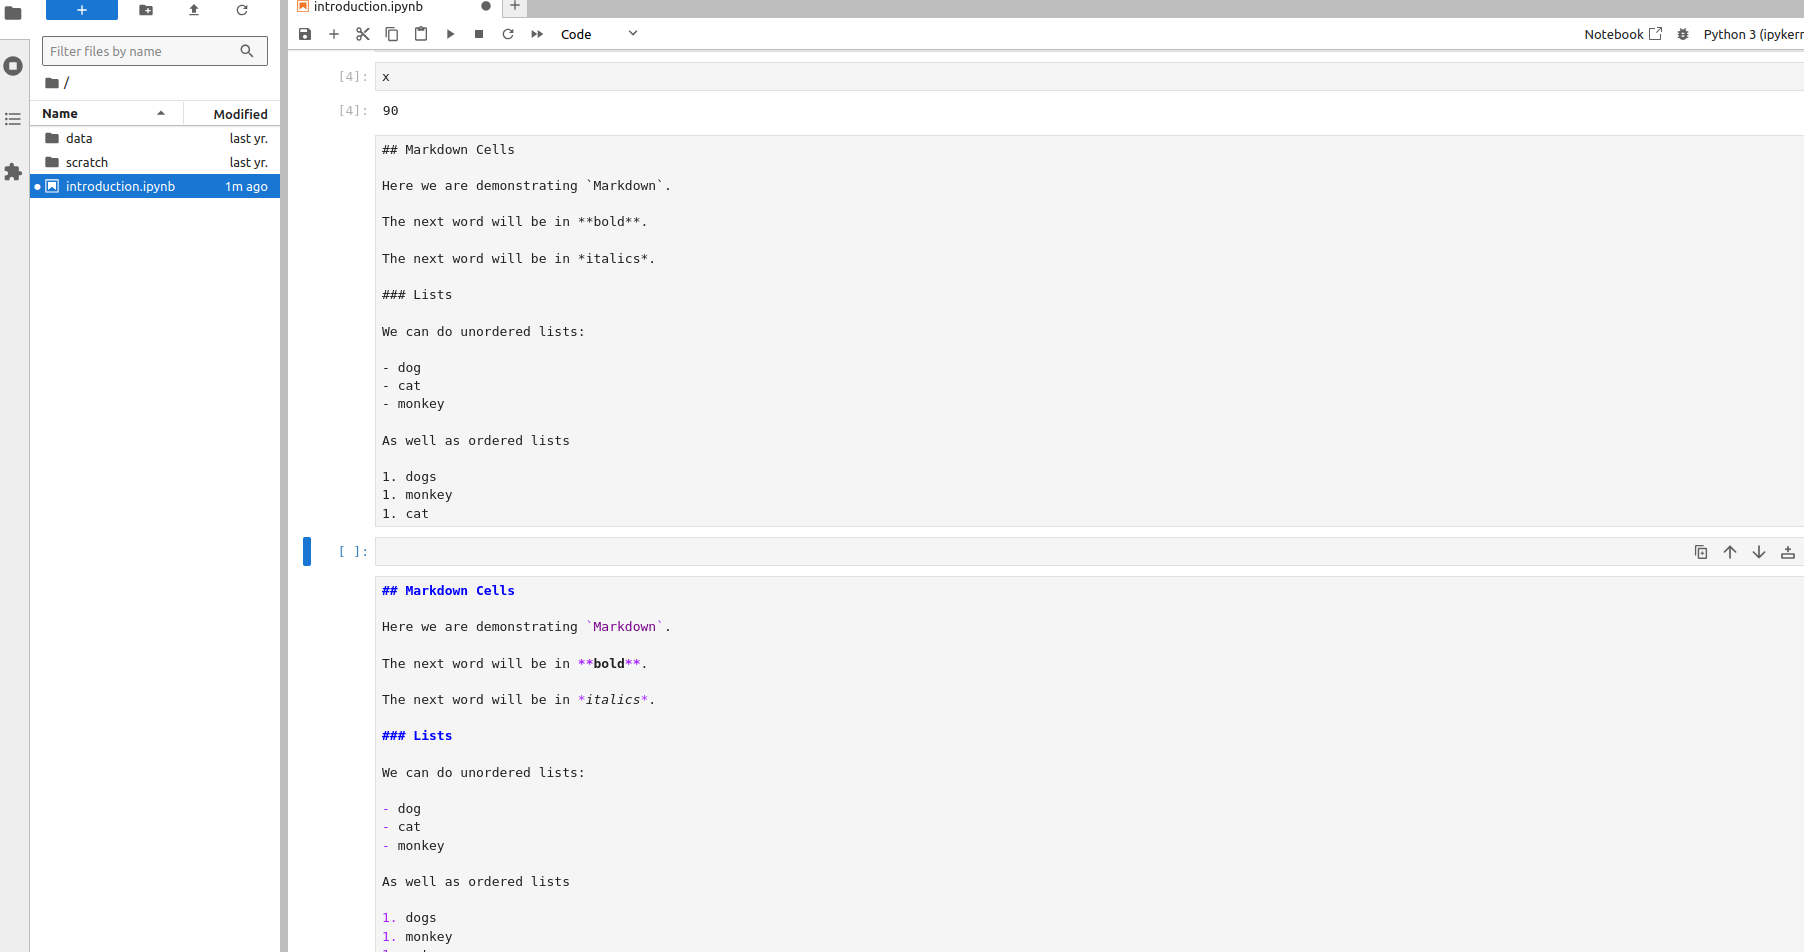
Task: Open a new launcher tab
Action: click(x=515, y=7)
